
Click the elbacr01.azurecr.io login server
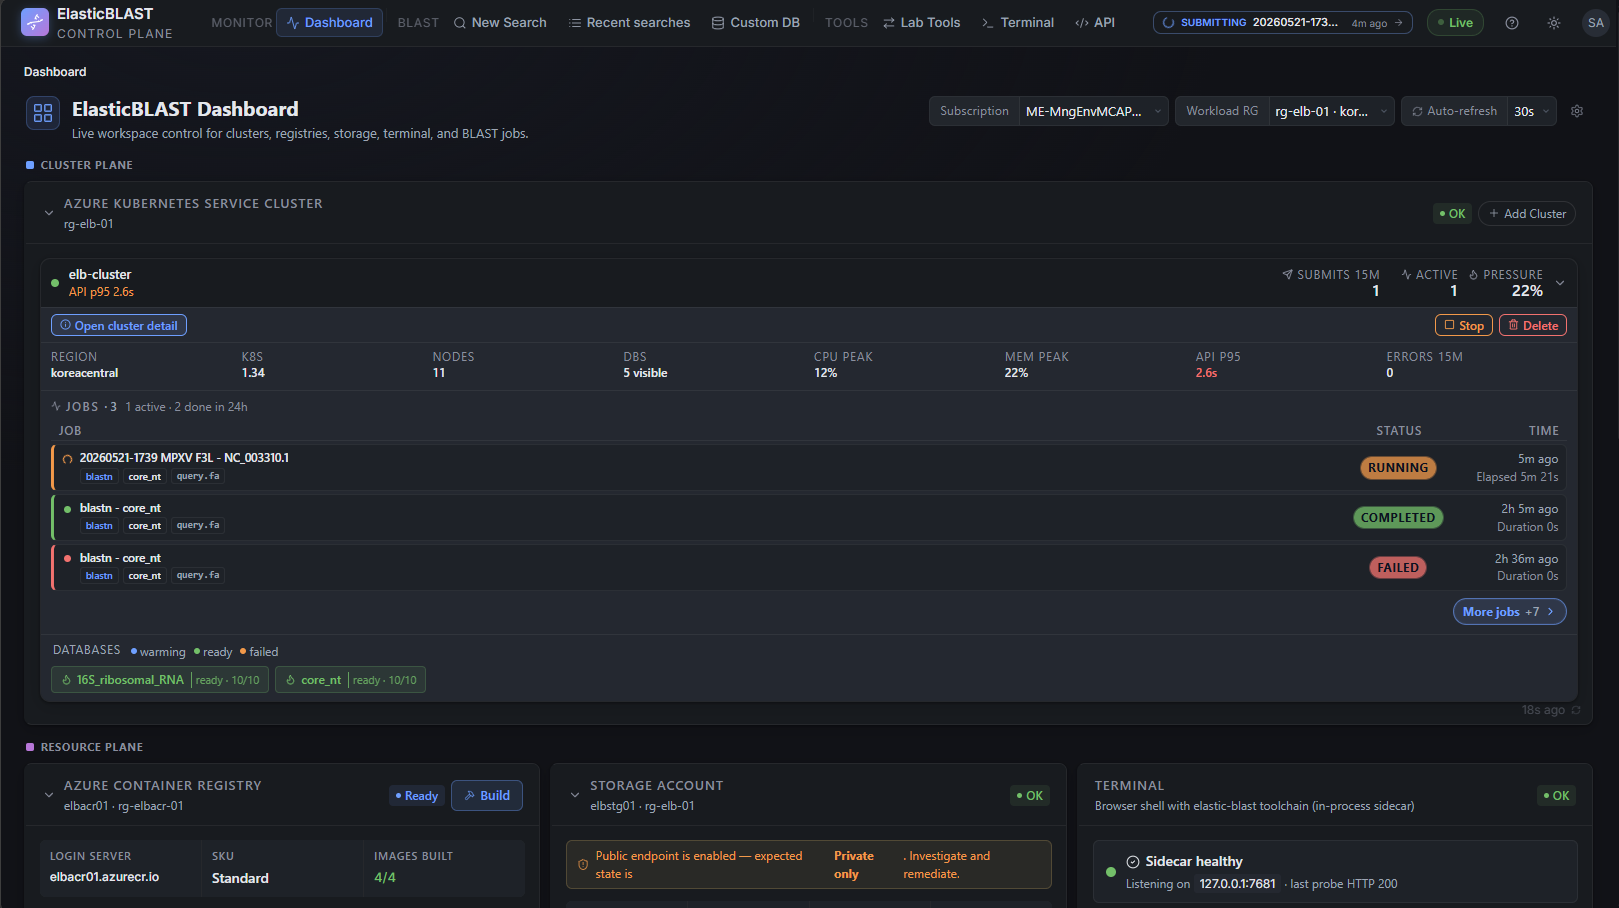[105, 877]
